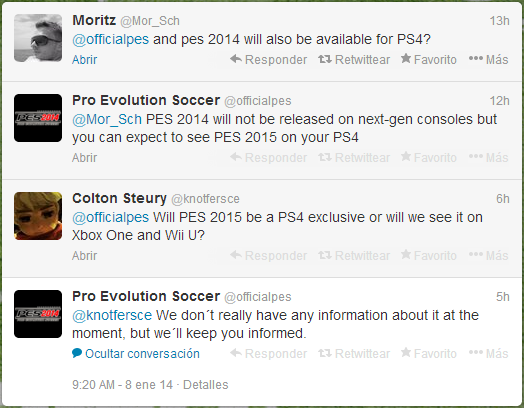Image resolution: width=524 pixels, height=408 pixels.
Task: Open Más menu on Colton Steury's tweet
Action: click(x=489, y=256)
